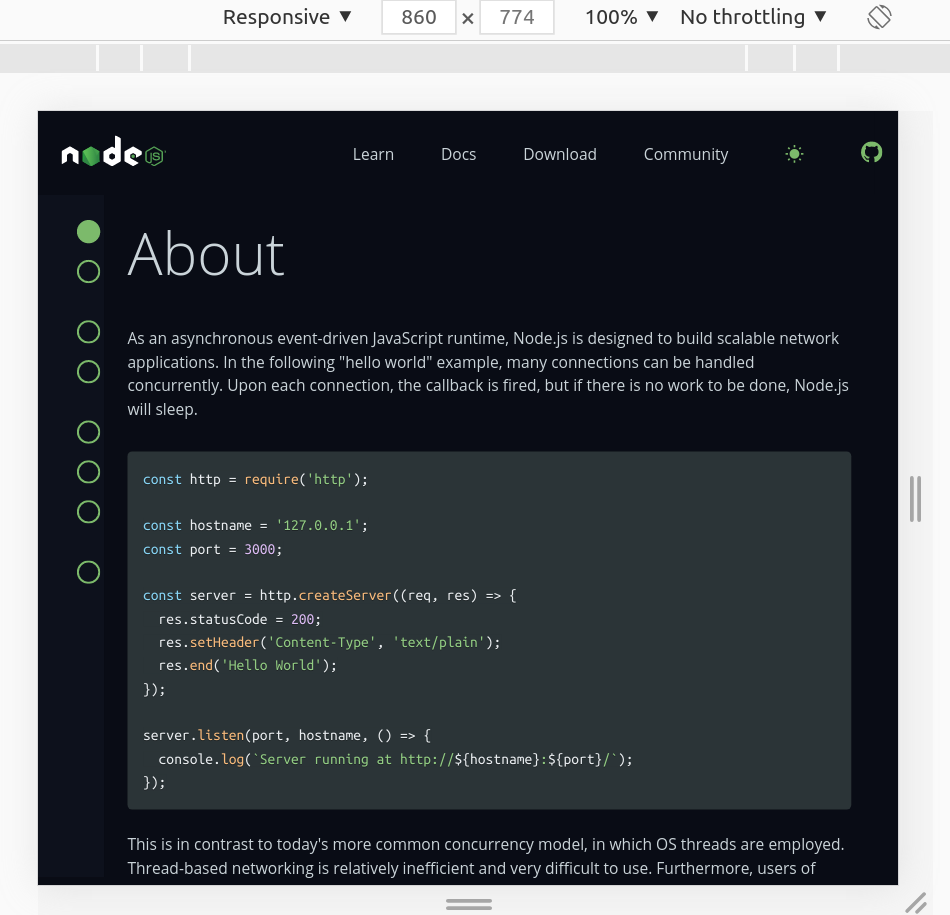
Task: Click the bottom viewport resize handle
Action: (x=469, y=904)
